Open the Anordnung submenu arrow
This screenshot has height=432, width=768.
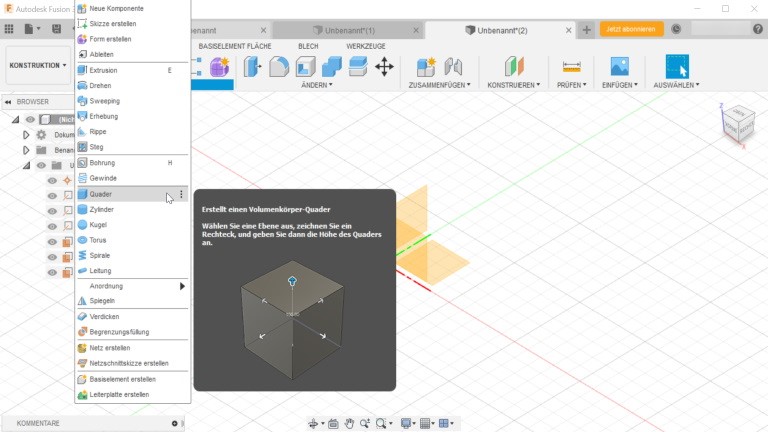pyautogui.click(x=182, y=286)
